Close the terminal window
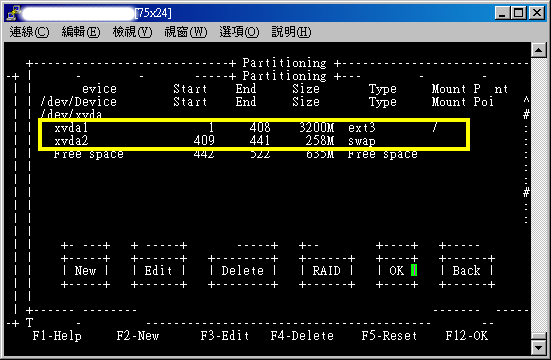 (537, 13)
